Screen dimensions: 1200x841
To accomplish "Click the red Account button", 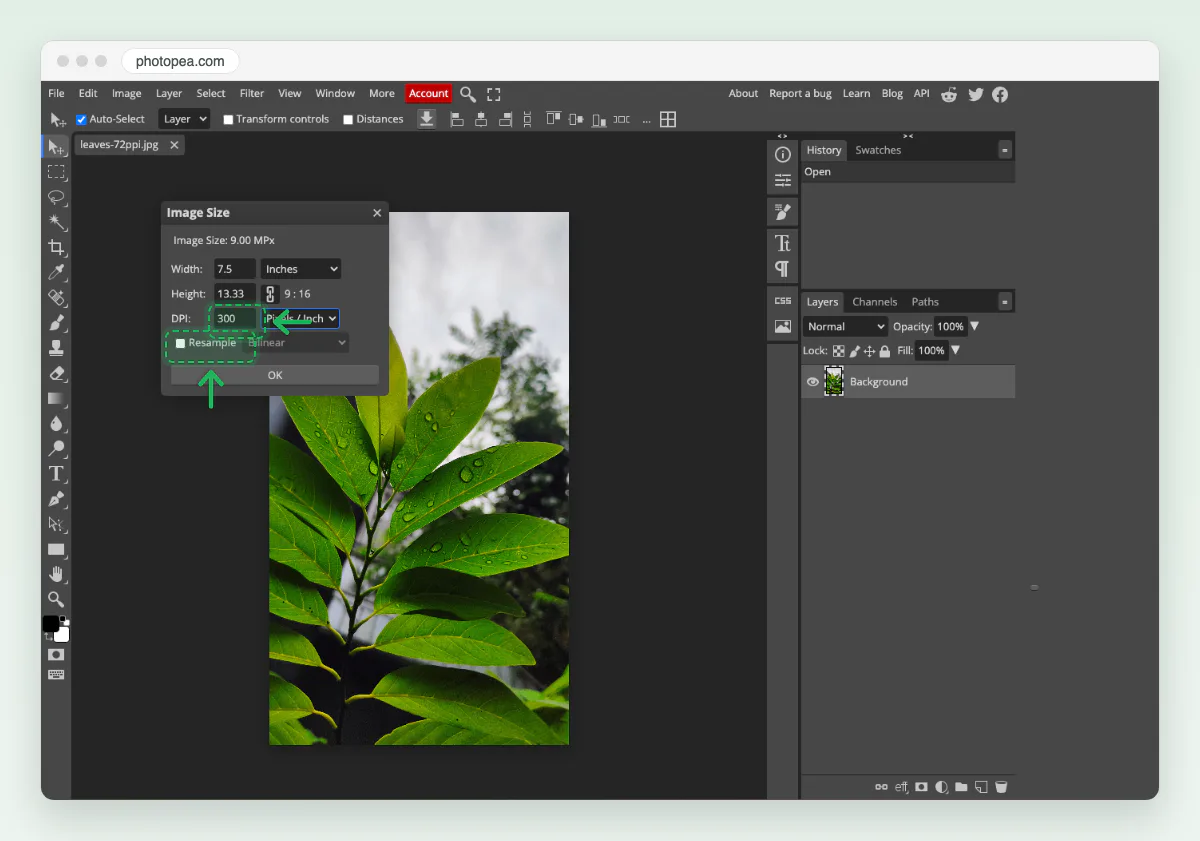I will 429,94.
